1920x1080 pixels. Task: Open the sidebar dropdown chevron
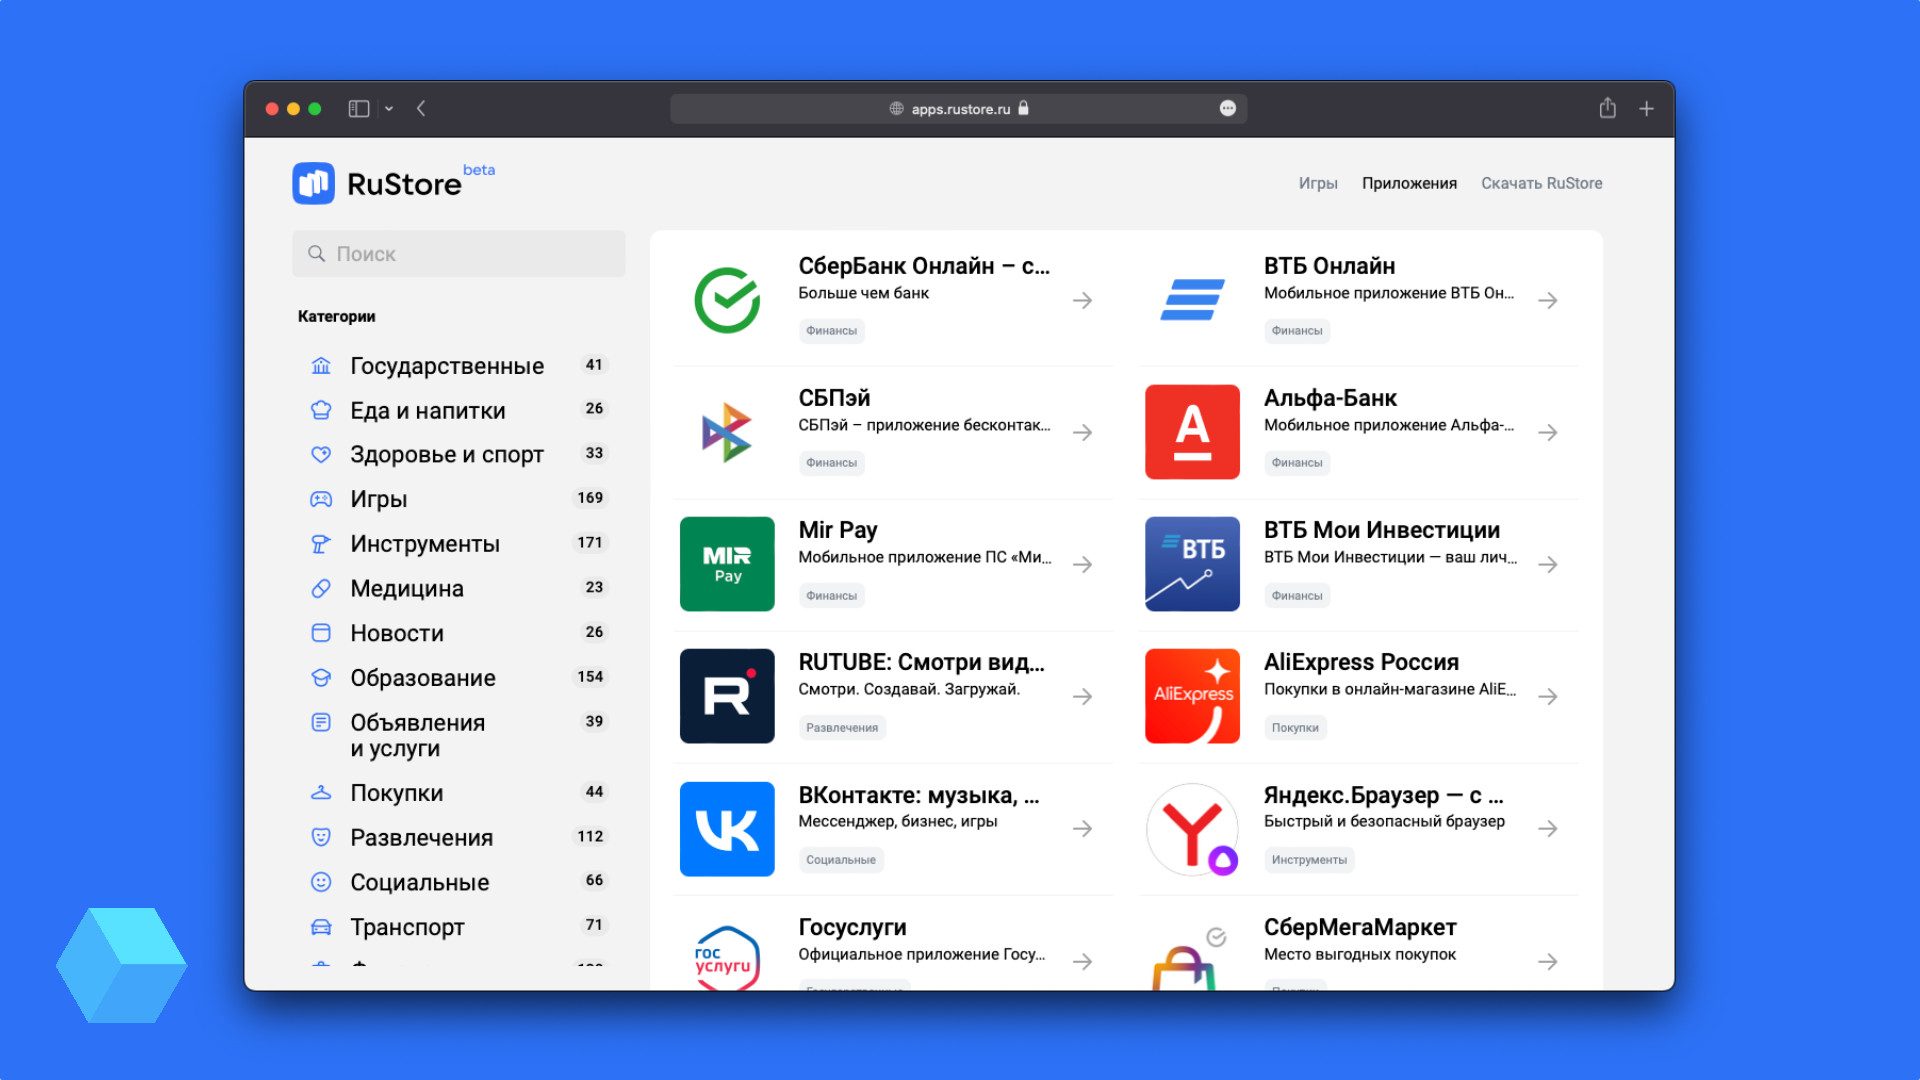point(389,108)
